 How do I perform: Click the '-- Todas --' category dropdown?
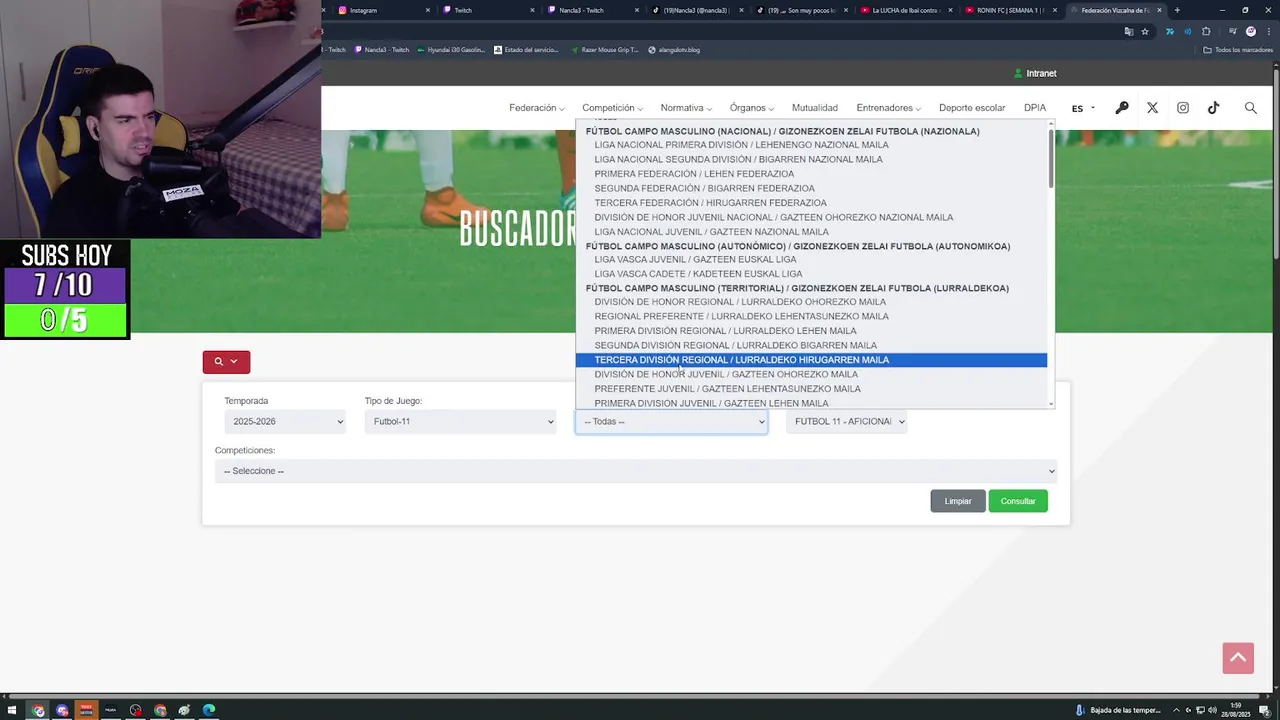(671, 422)
